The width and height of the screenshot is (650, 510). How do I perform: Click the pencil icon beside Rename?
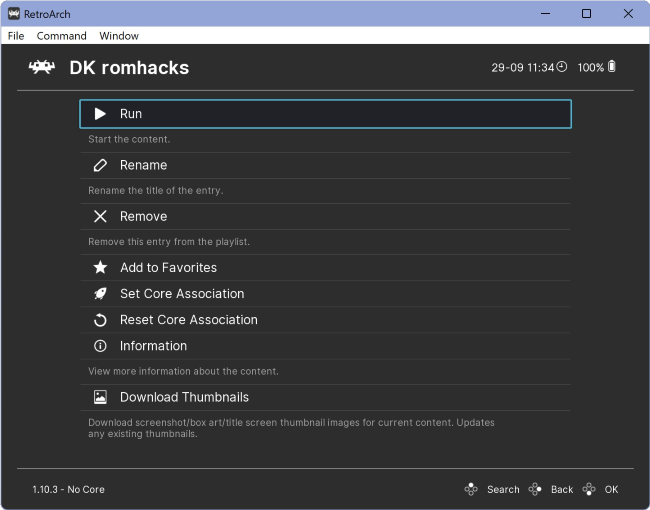100,165
